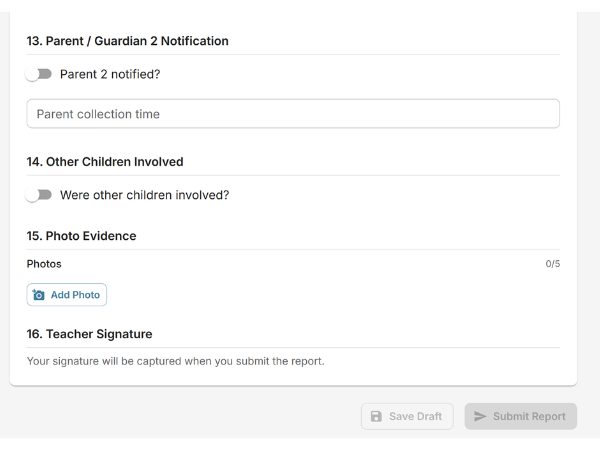Screen dimensions: 600x450
Task: Click the floppy disk icon on Save Draft
Action: 376,416
